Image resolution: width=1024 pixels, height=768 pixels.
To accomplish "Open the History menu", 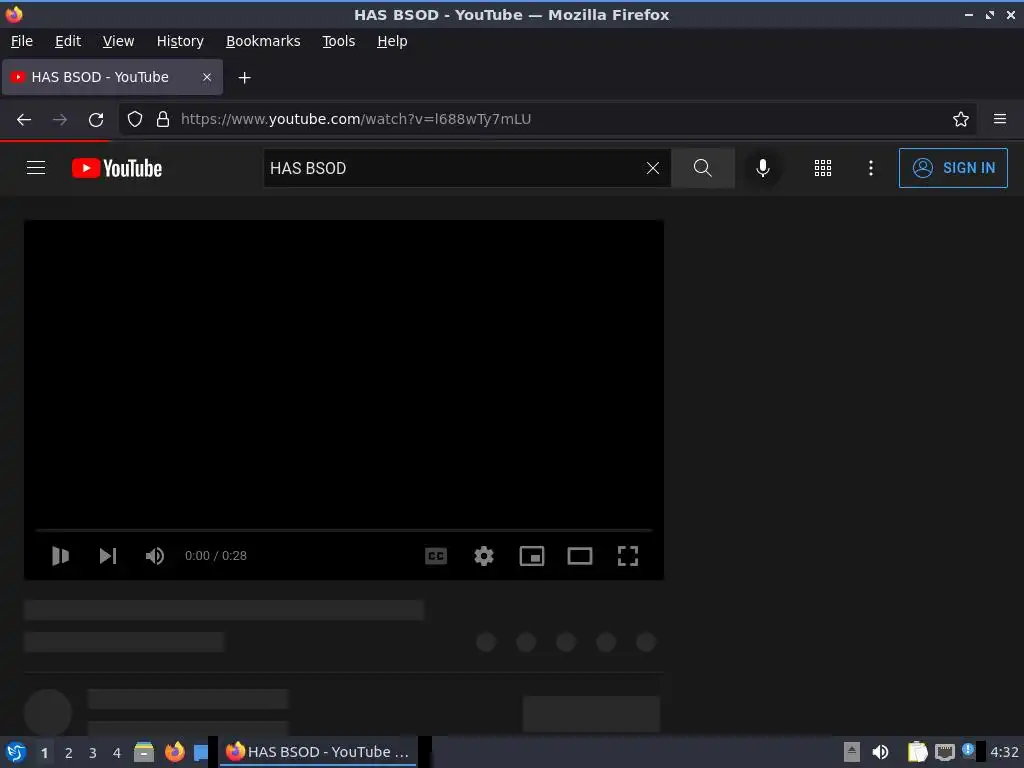I will (x=180, y=41).
